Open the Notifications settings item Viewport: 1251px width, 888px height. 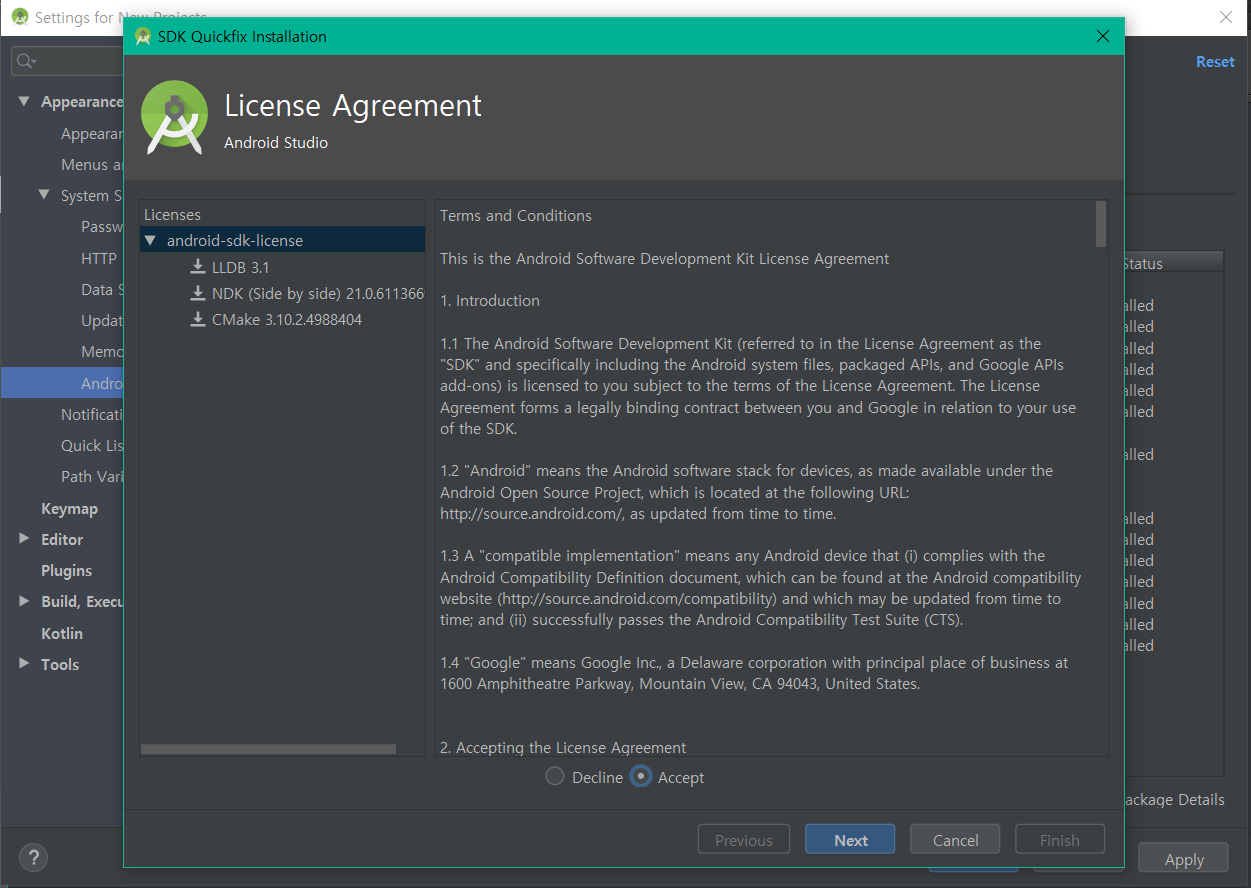pos(92,414)
